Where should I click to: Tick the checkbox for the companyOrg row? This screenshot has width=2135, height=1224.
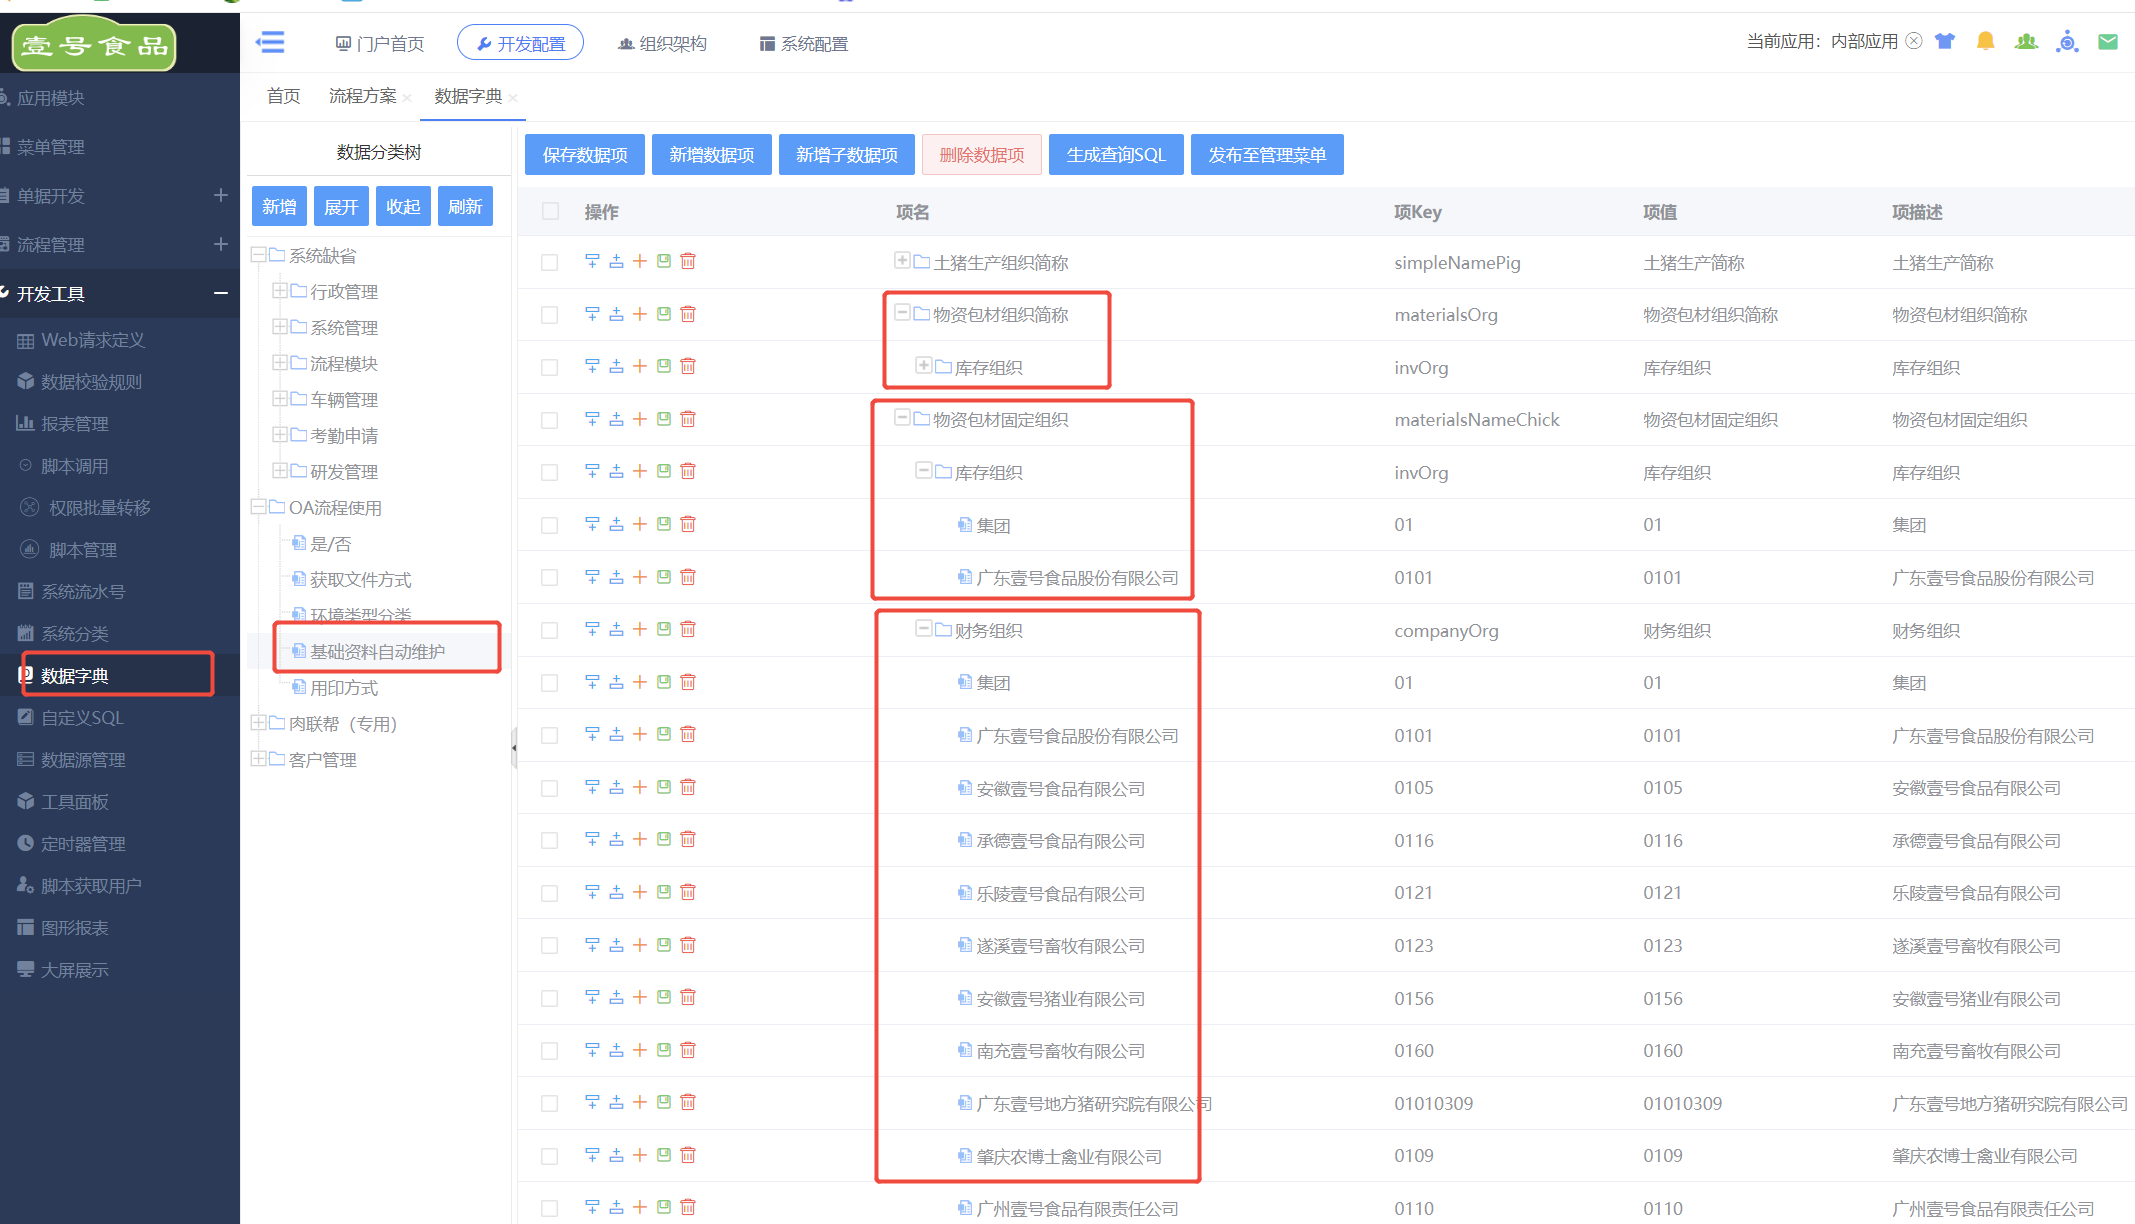tap(550, 630)
